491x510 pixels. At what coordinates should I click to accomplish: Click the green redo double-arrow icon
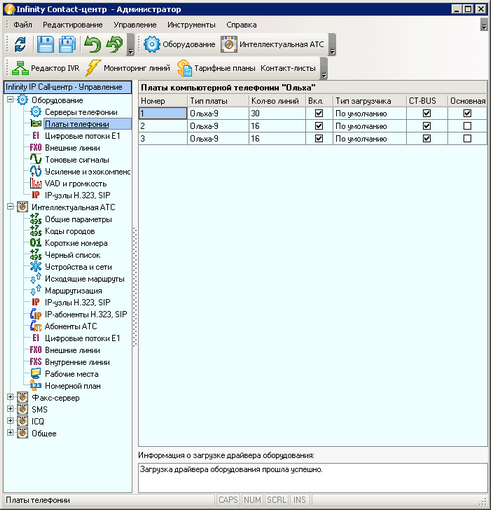[114, 44]
